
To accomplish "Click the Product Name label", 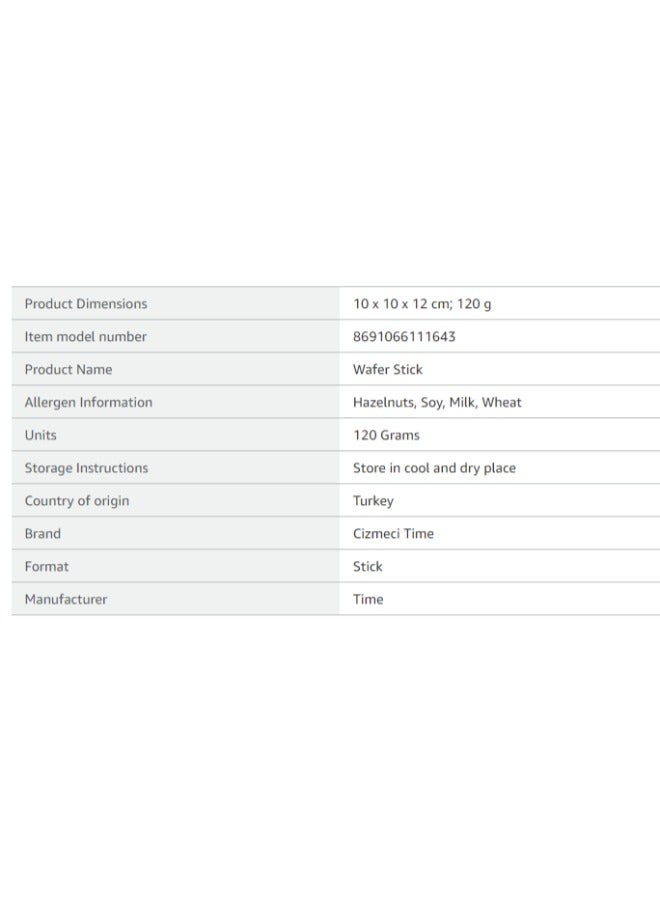I will 68,369.
